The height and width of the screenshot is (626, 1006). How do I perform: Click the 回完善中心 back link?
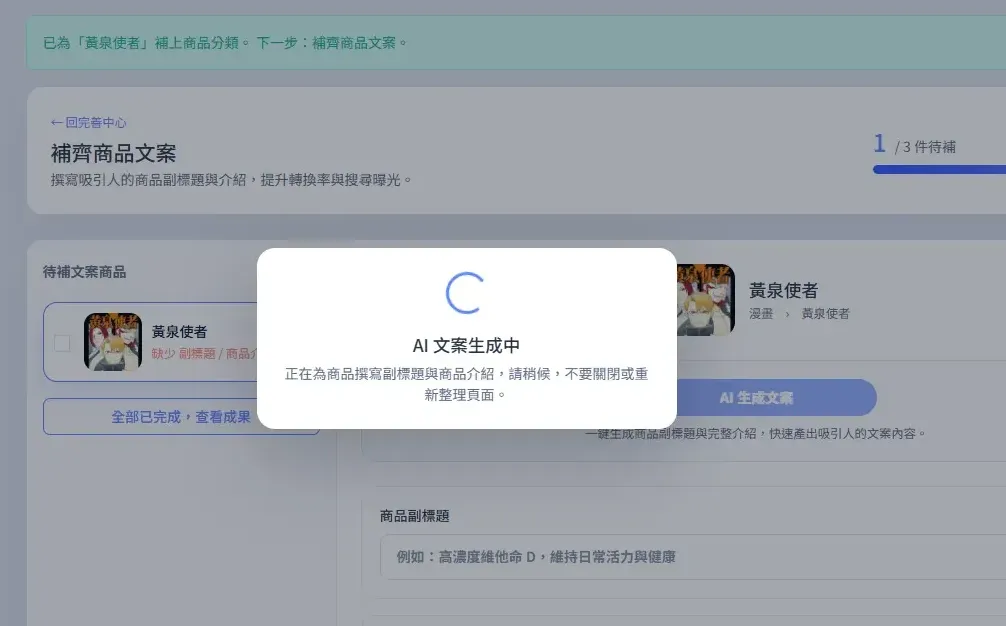(x=89, y=122)
